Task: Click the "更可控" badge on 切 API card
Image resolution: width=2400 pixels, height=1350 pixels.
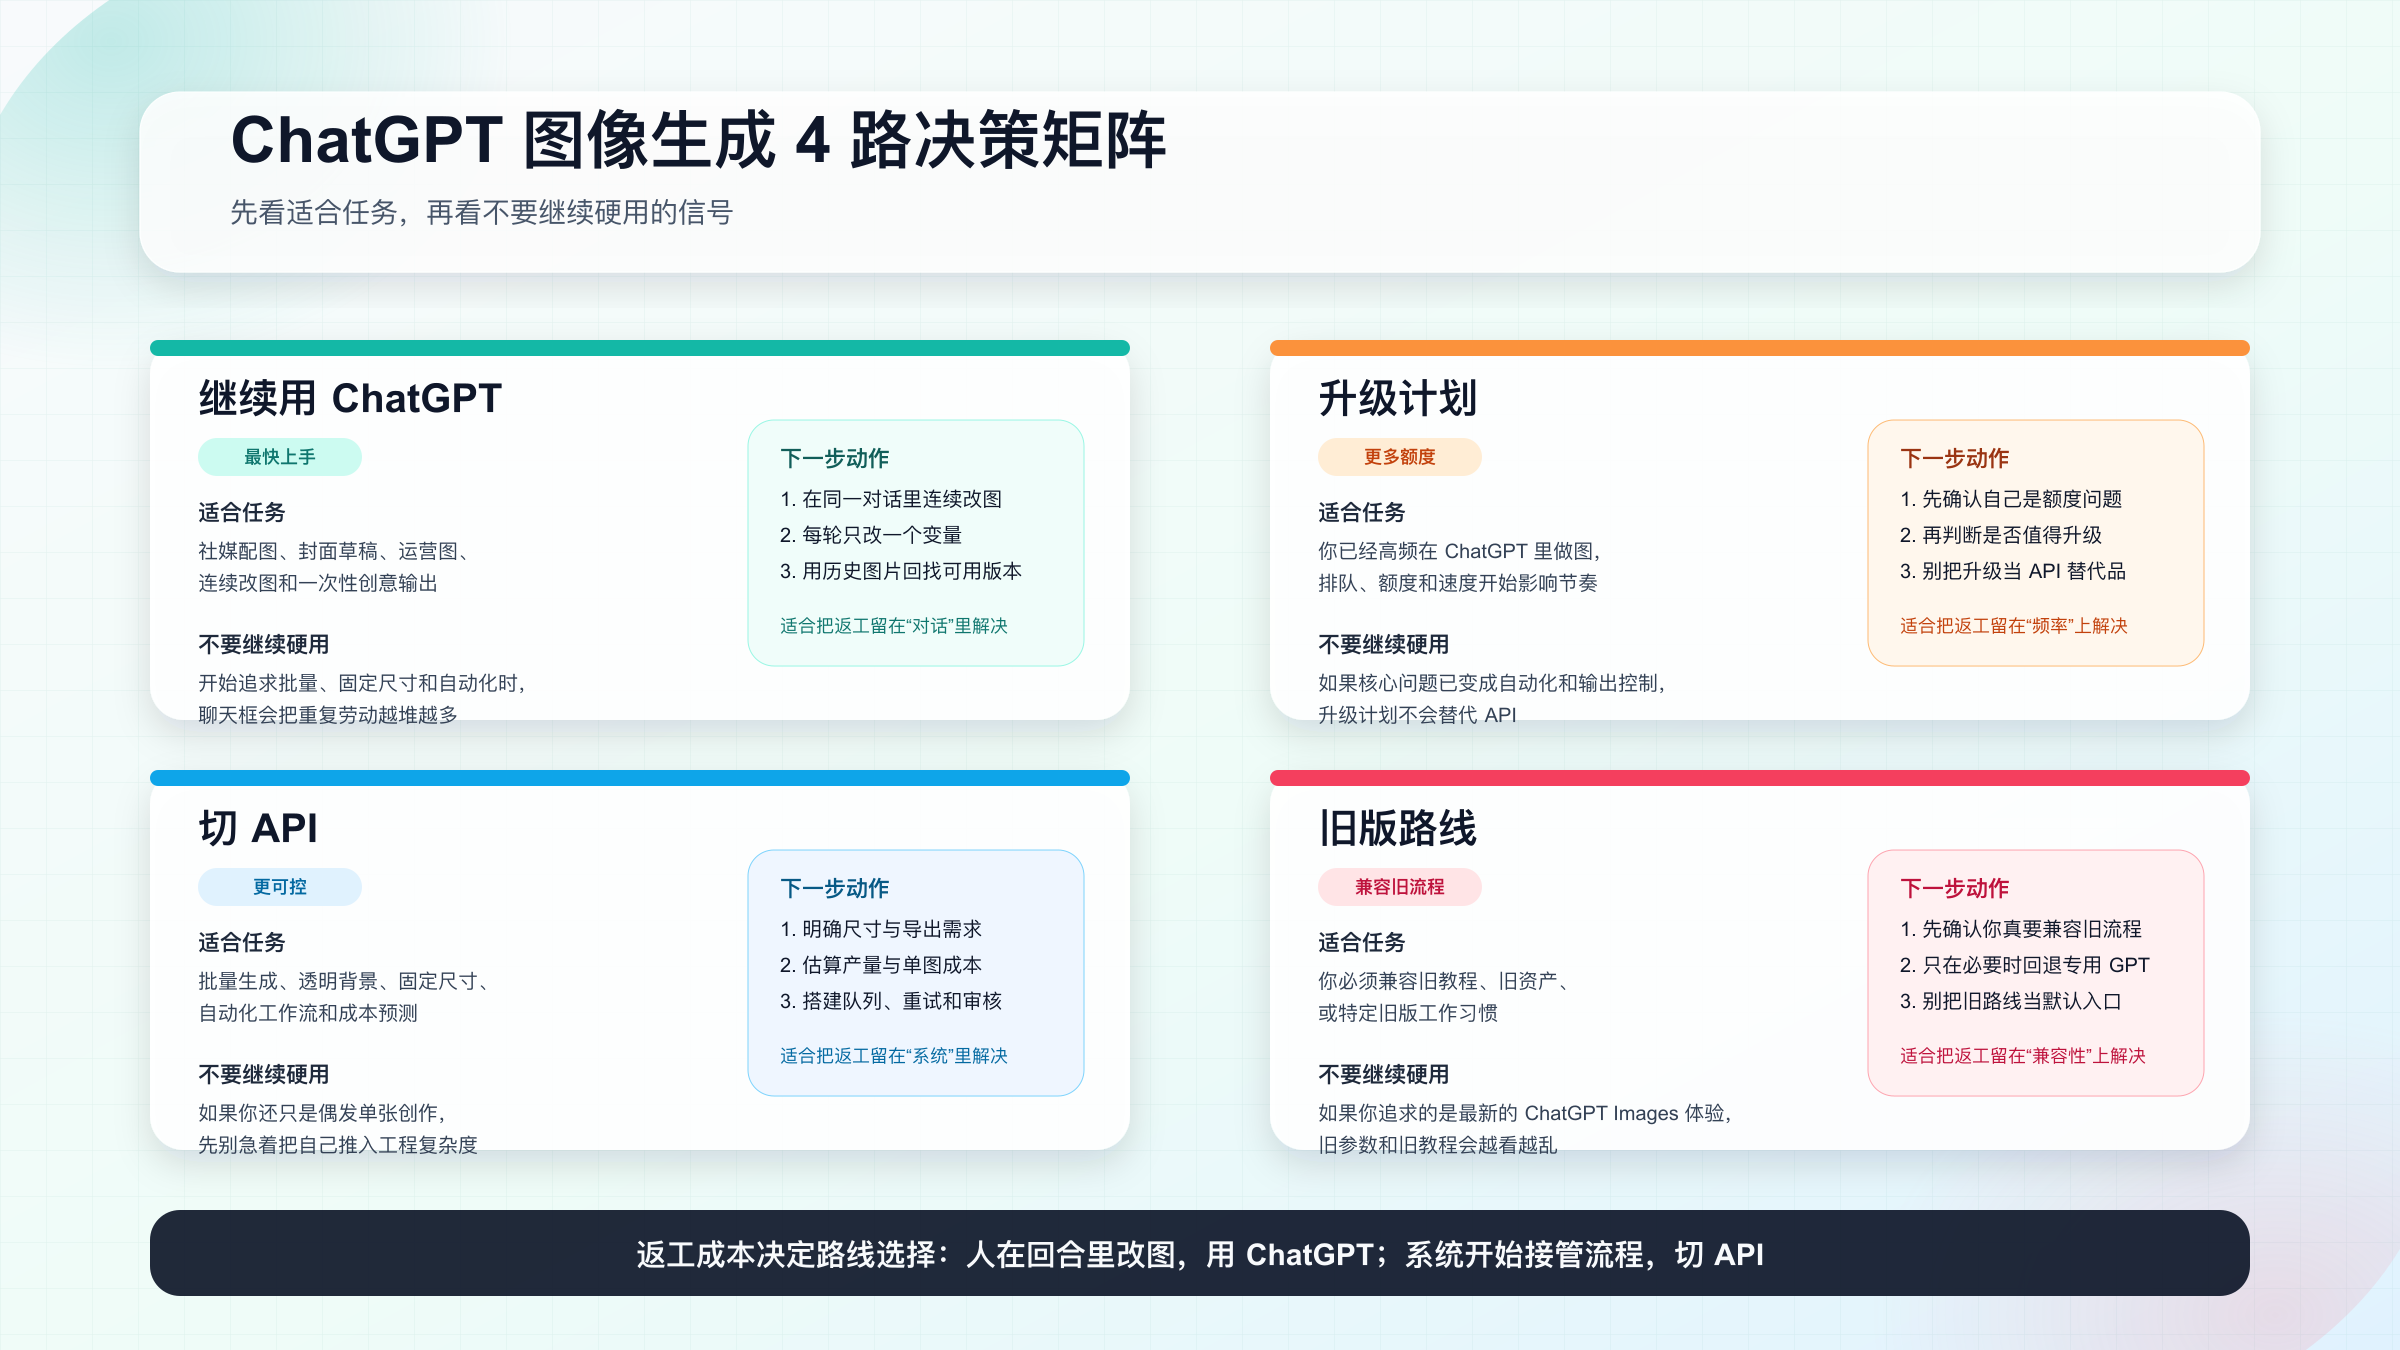Action: 278,886
